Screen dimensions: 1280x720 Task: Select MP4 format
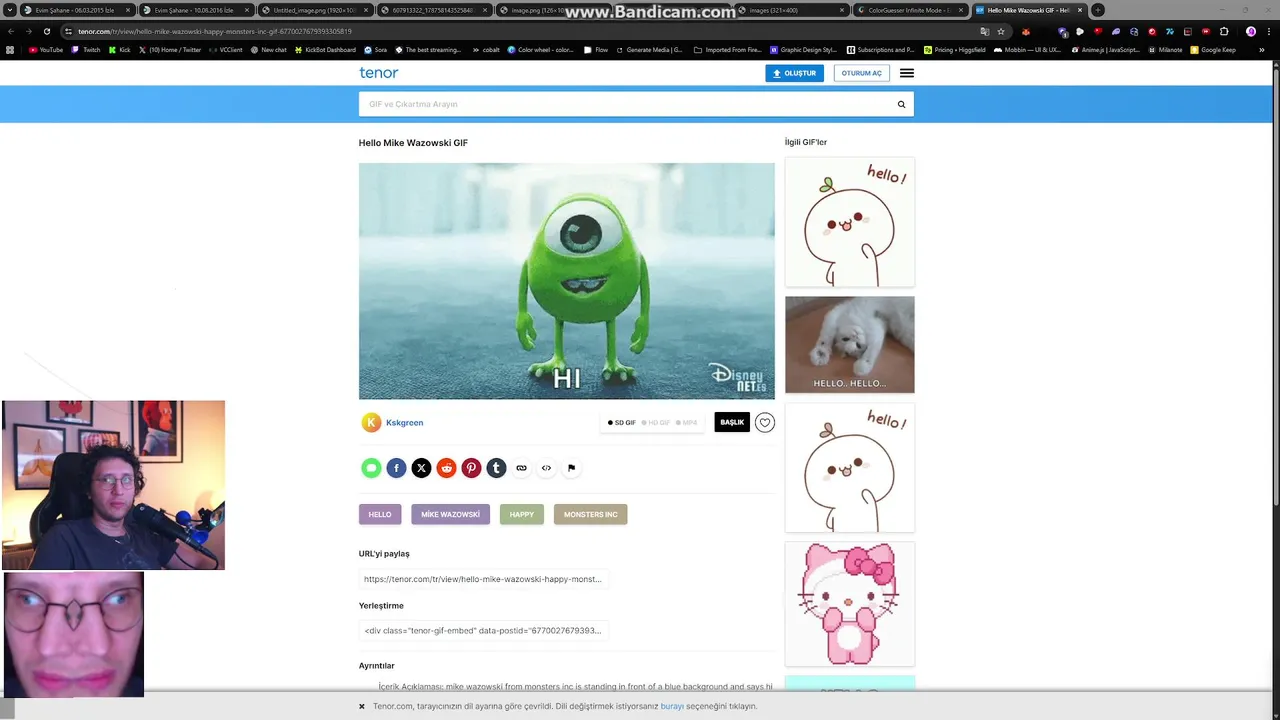pos(687,423)
